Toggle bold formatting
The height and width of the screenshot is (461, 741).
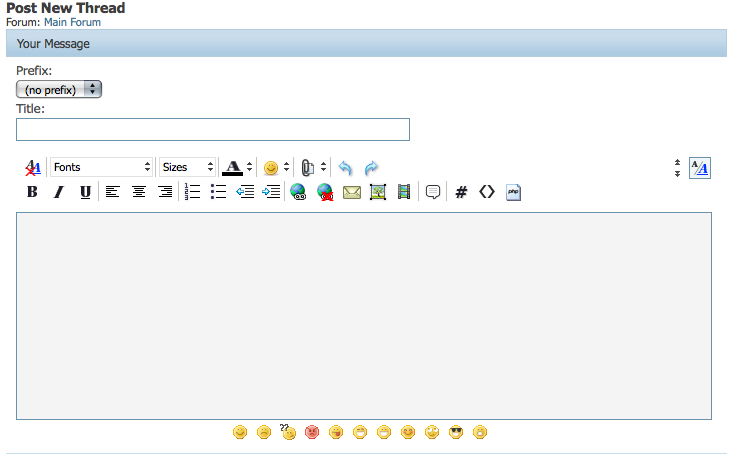click(x=32, y=192)
